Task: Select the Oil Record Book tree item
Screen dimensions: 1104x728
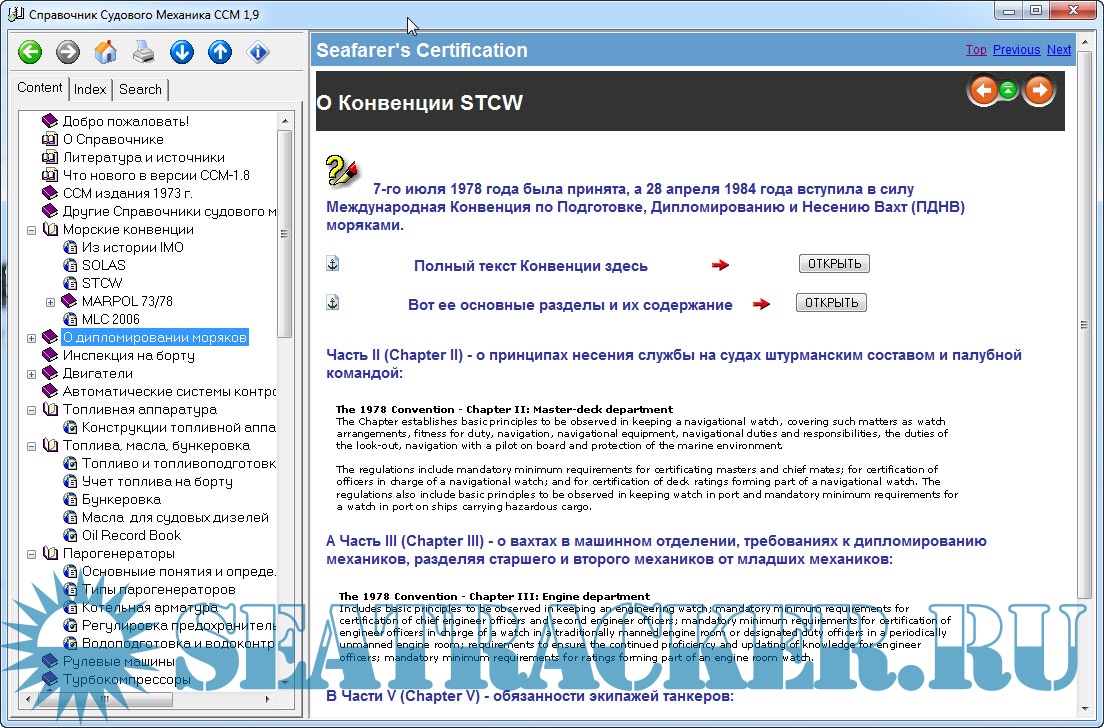Action: click(x=131, y=535)
